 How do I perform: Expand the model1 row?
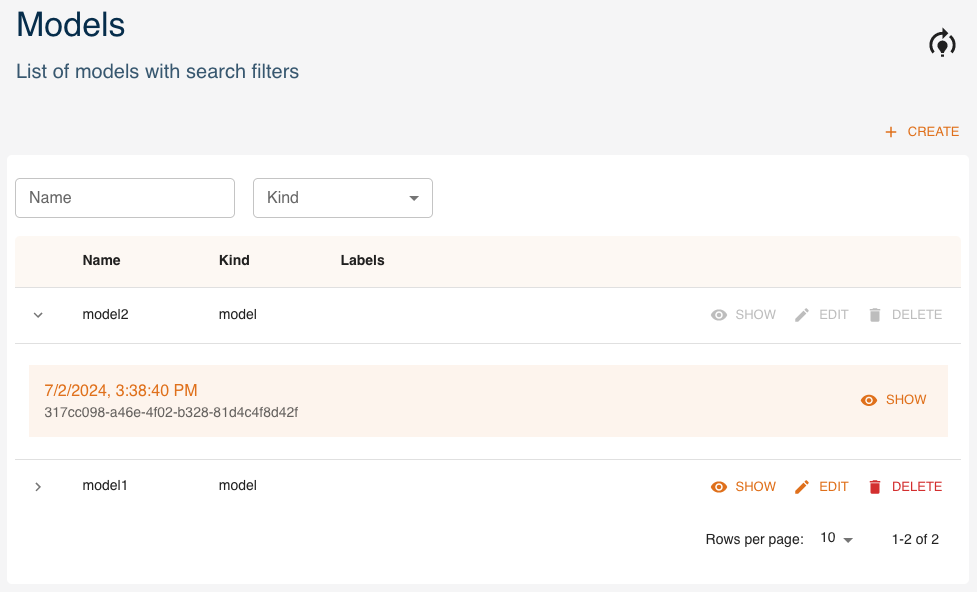38,487
